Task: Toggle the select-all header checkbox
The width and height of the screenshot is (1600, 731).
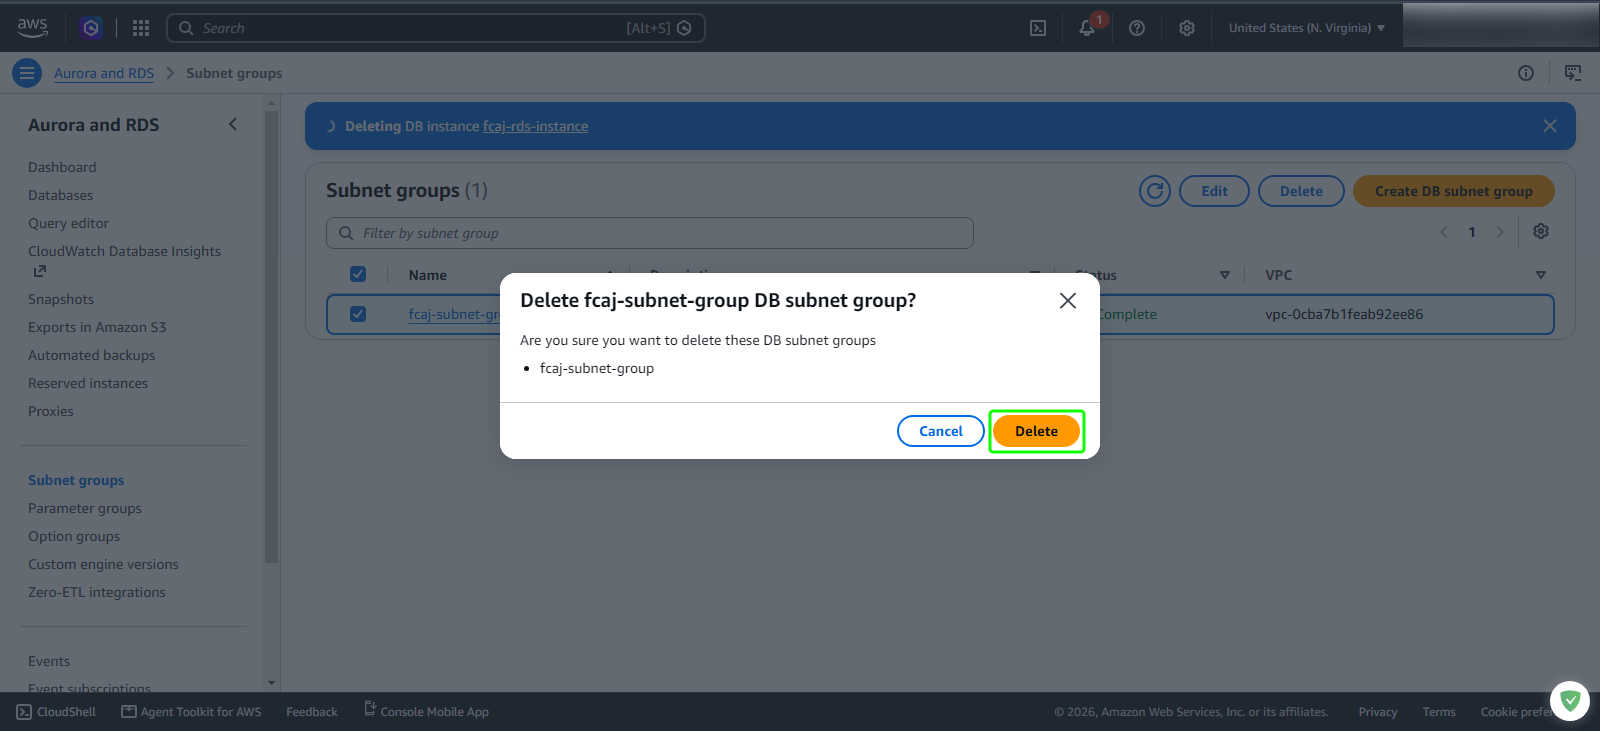Action: coord(358,274)
